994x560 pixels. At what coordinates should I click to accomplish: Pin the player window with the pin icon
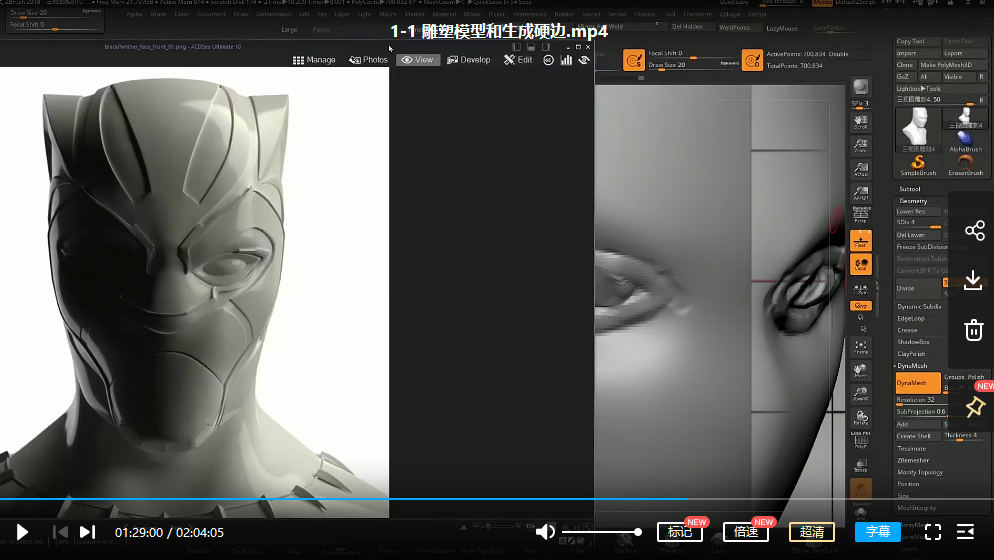(974, 406)
